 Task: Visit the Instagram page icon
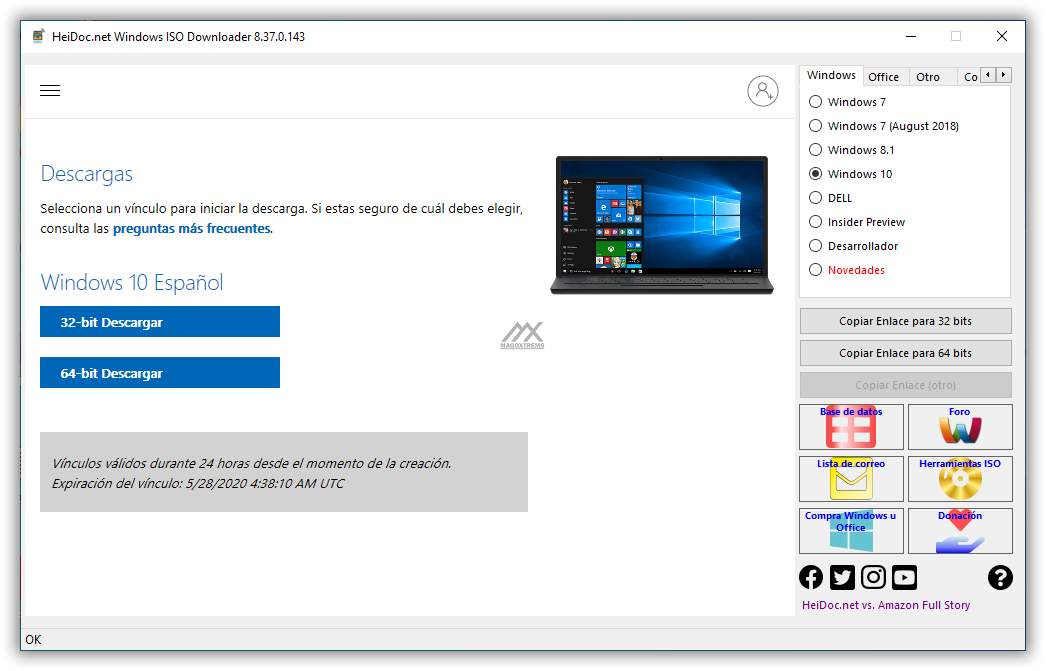pos(873,577)
